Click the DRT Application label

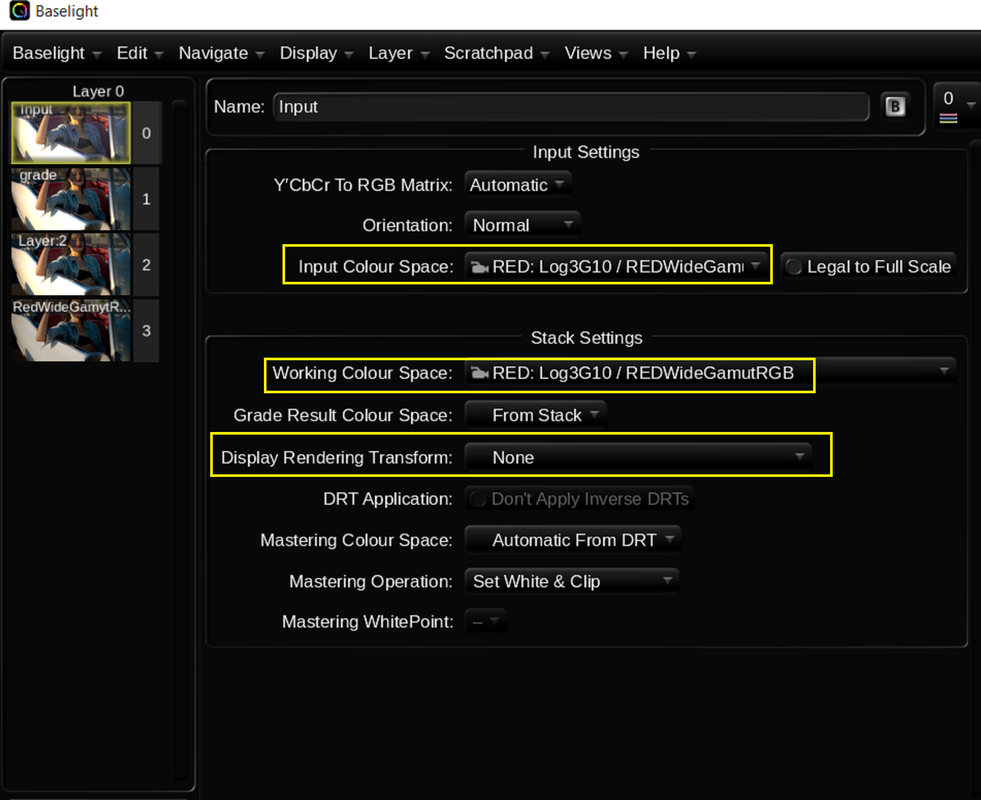(387, 499)
